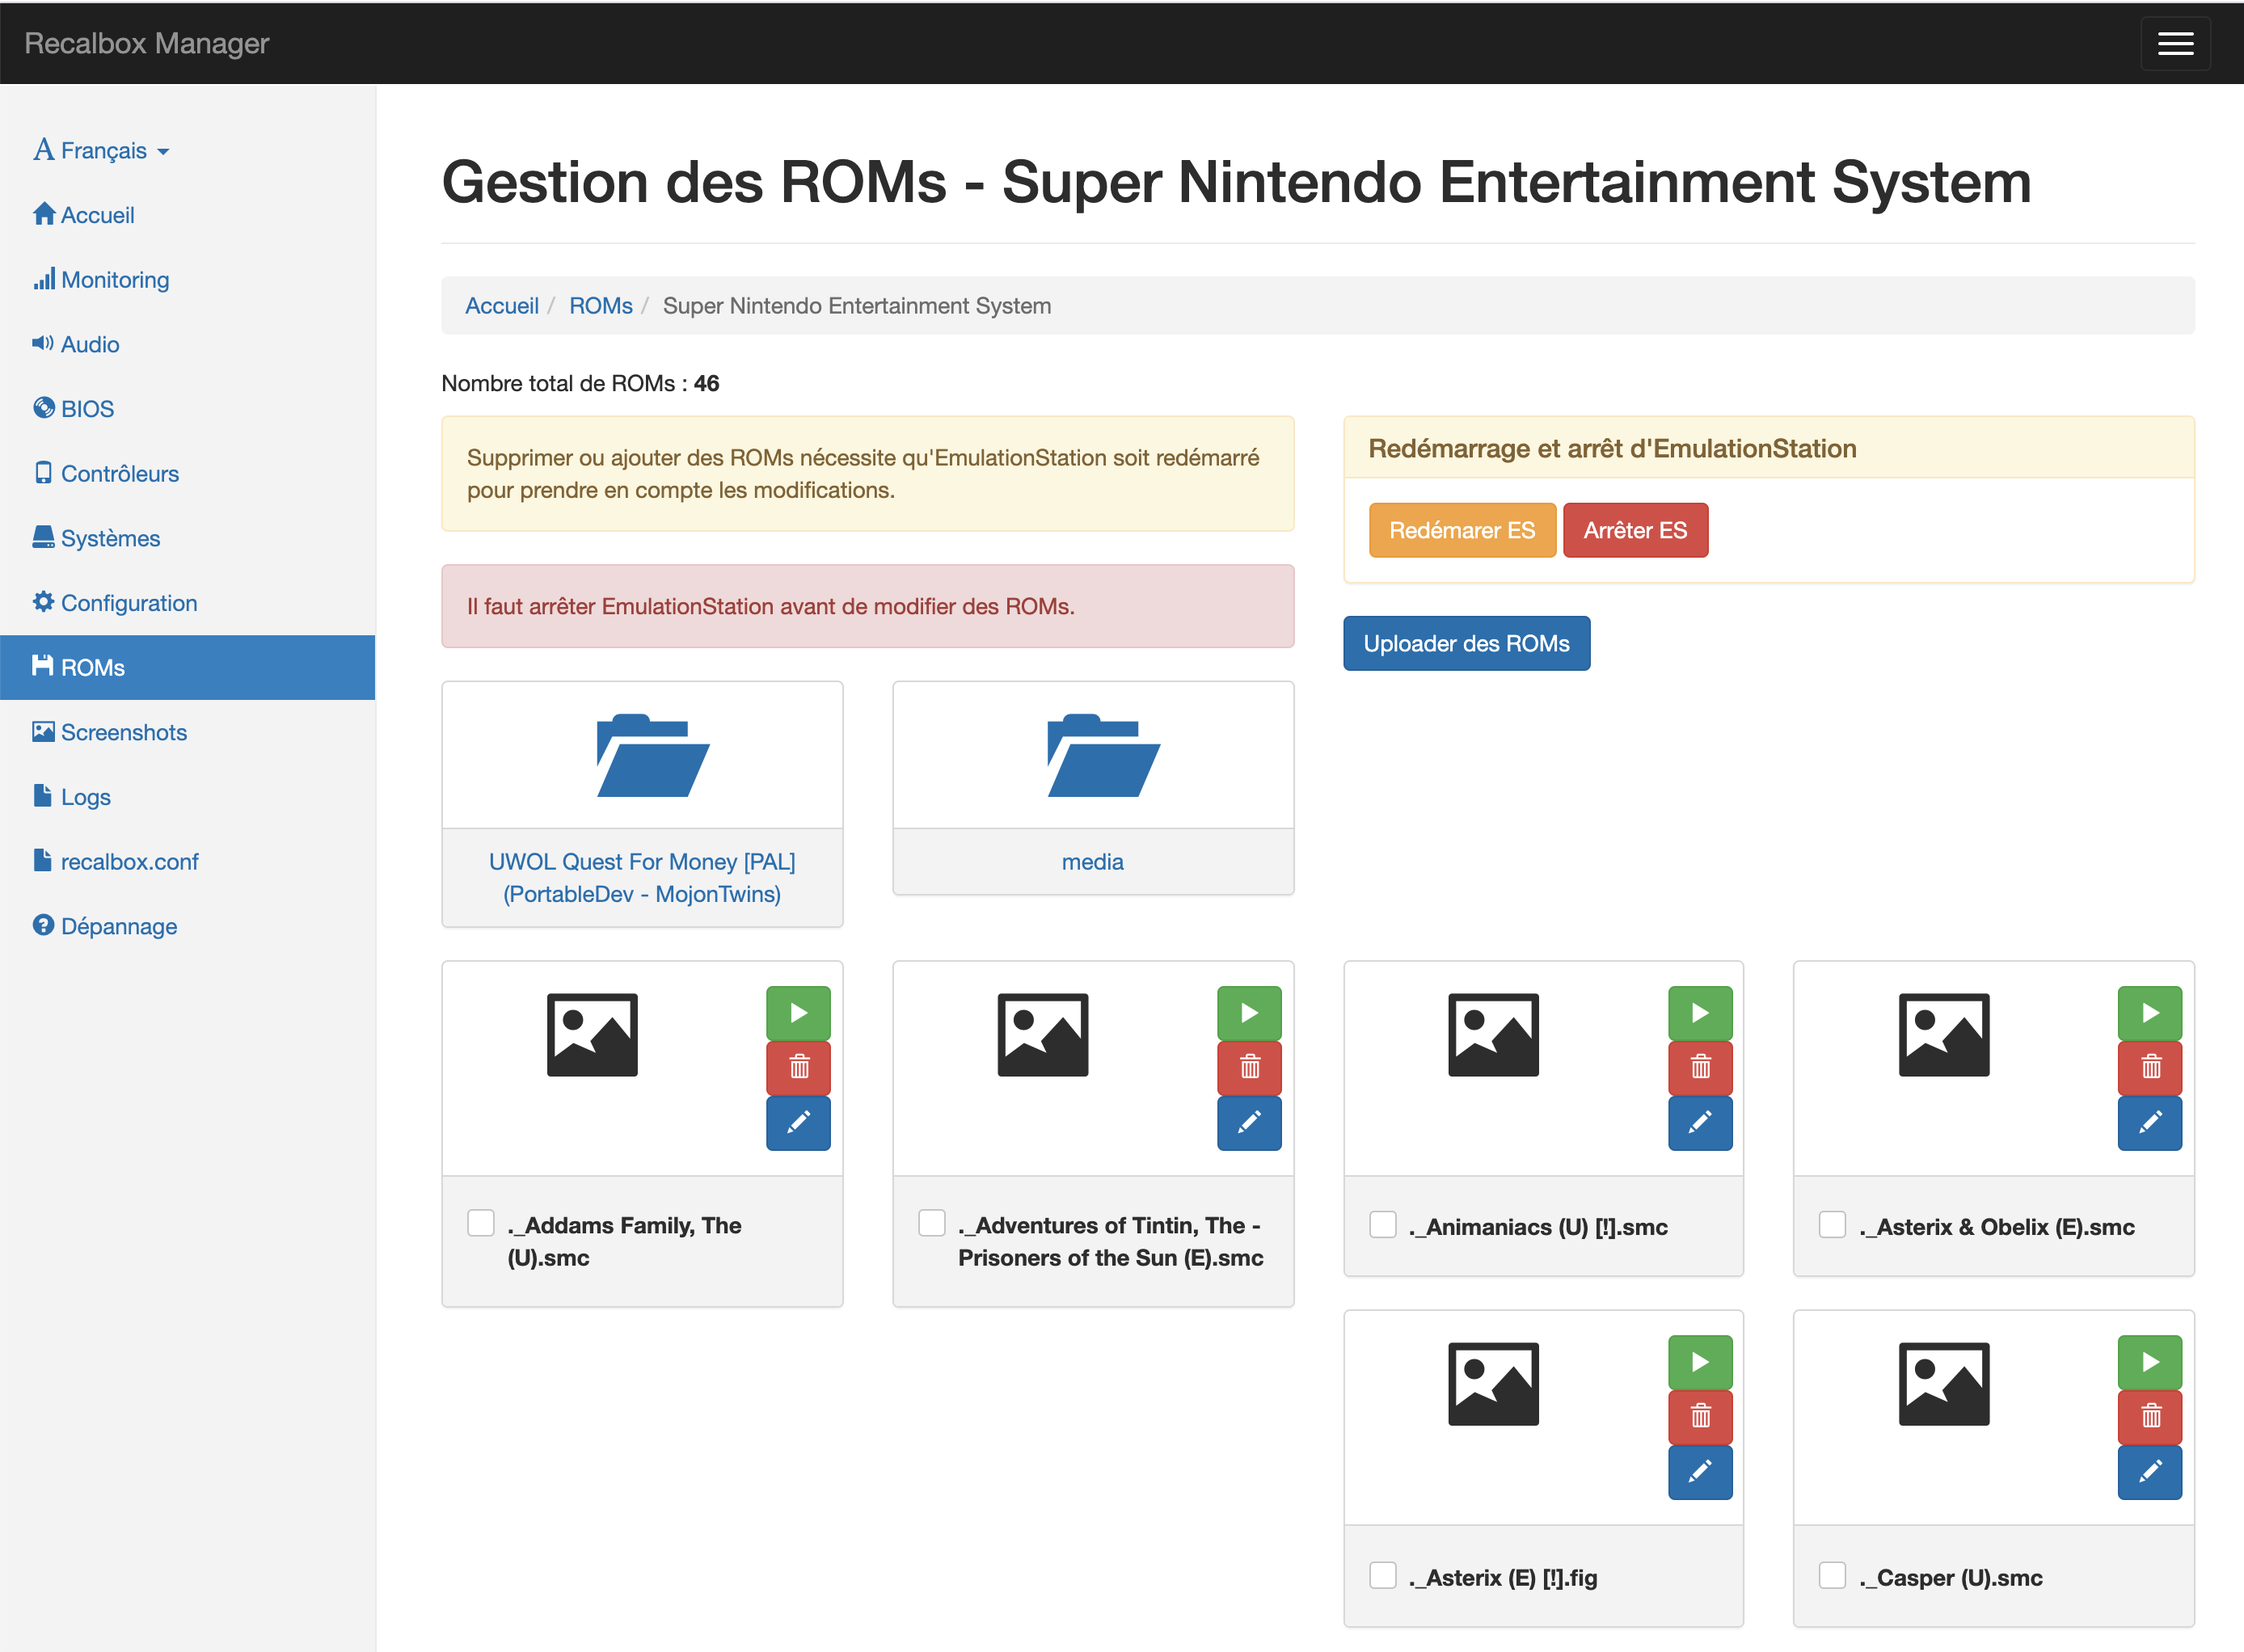
Task: Launch the Casper (U) ROM
Action: [2150, 1362]
